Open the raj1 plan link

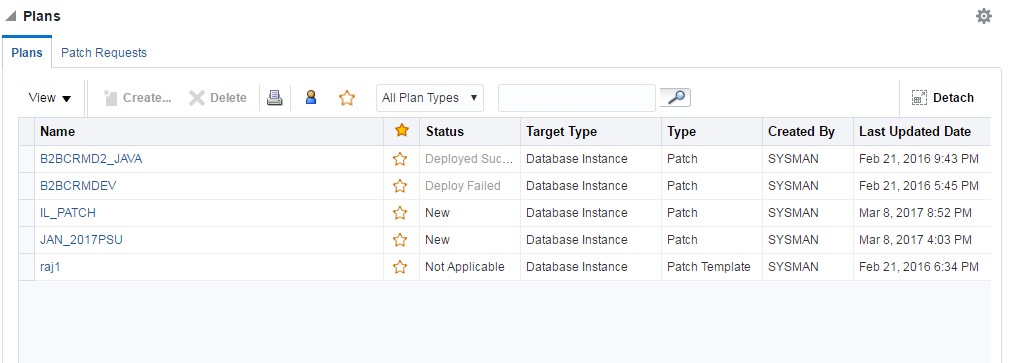[x=50, y=267]
